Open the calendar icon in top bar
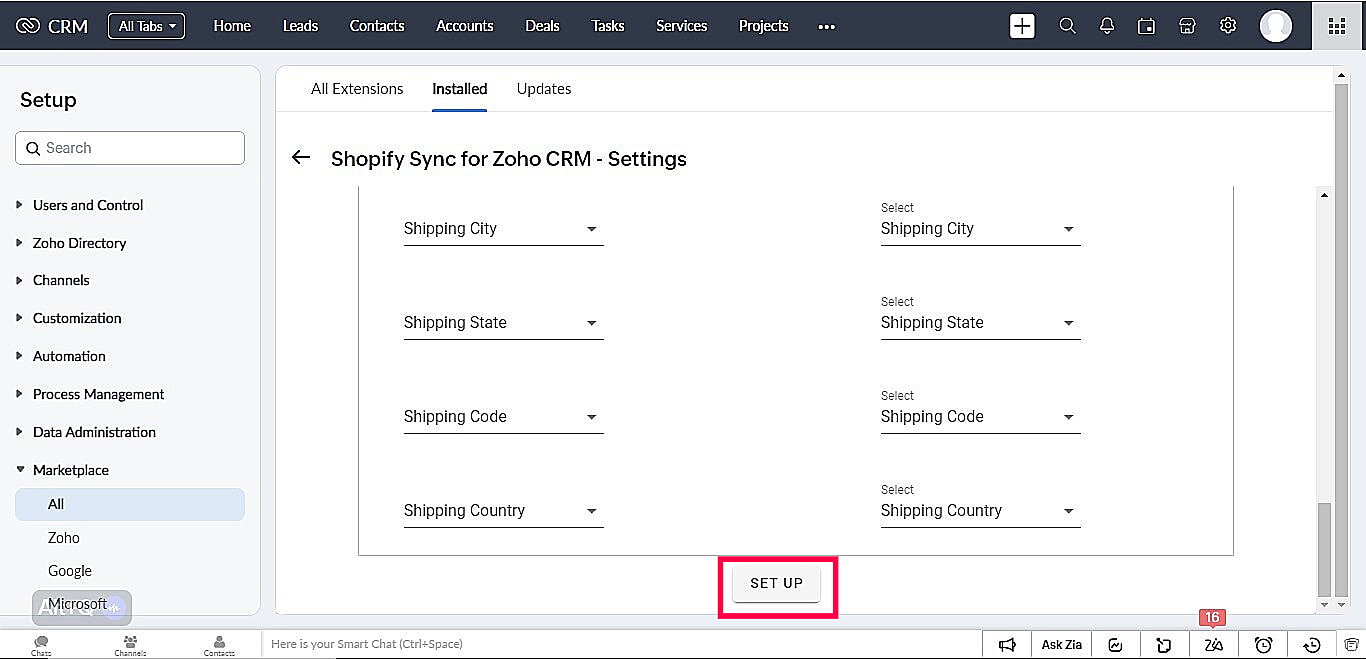 coord(1147,26)
